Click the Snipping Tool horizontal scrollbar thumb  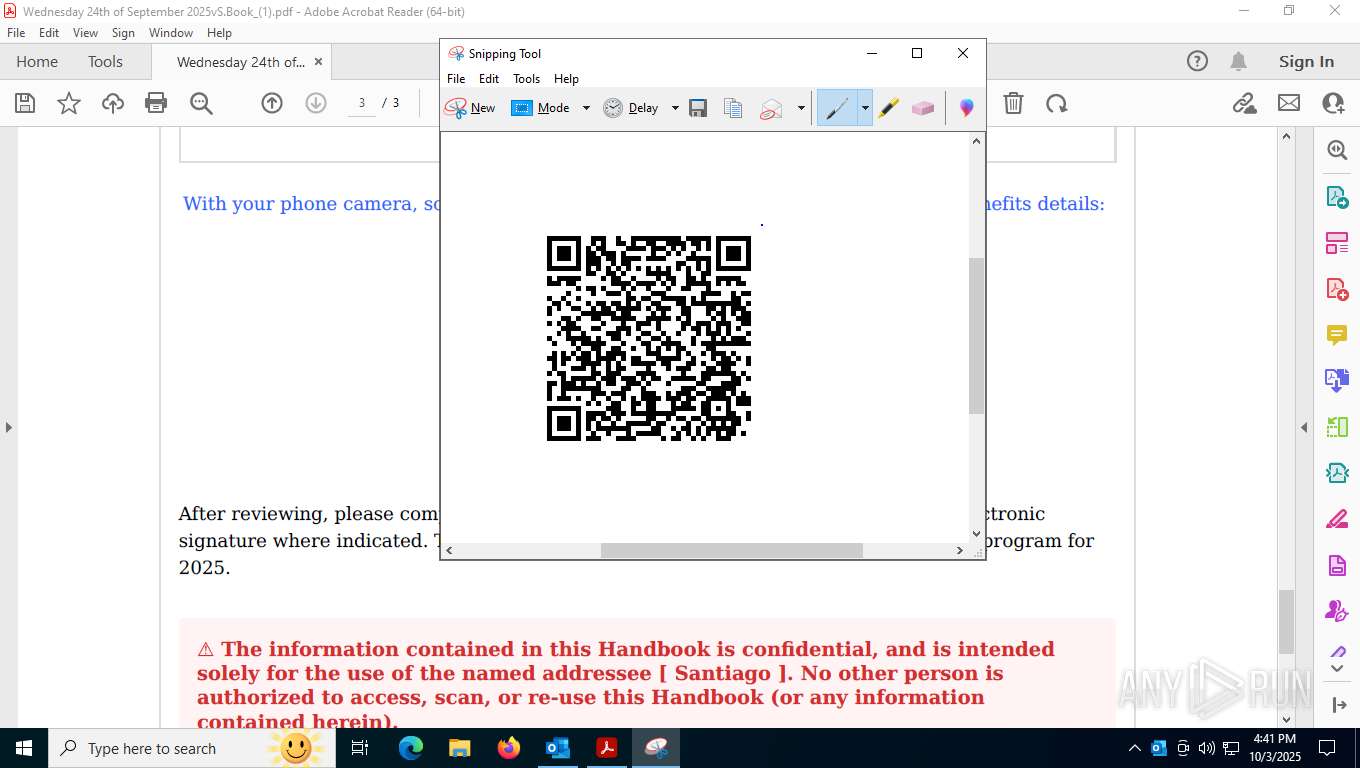731,550
